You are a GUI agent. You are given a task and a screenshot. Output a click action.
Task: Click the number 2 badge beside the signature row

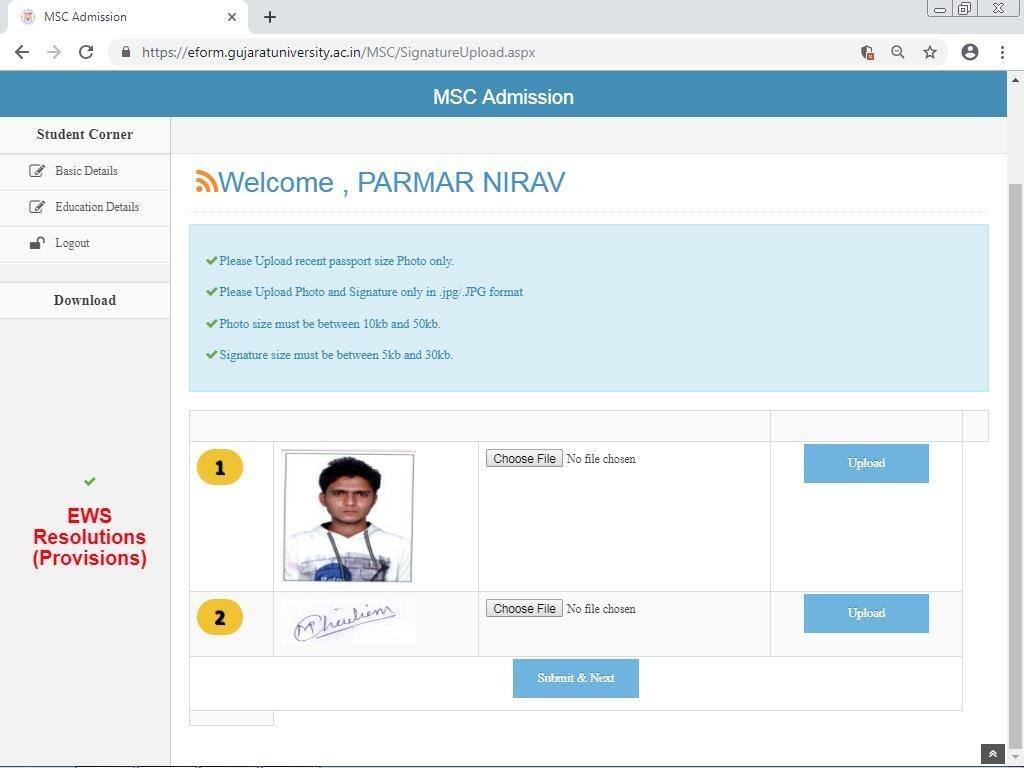(x=220, y=617)
